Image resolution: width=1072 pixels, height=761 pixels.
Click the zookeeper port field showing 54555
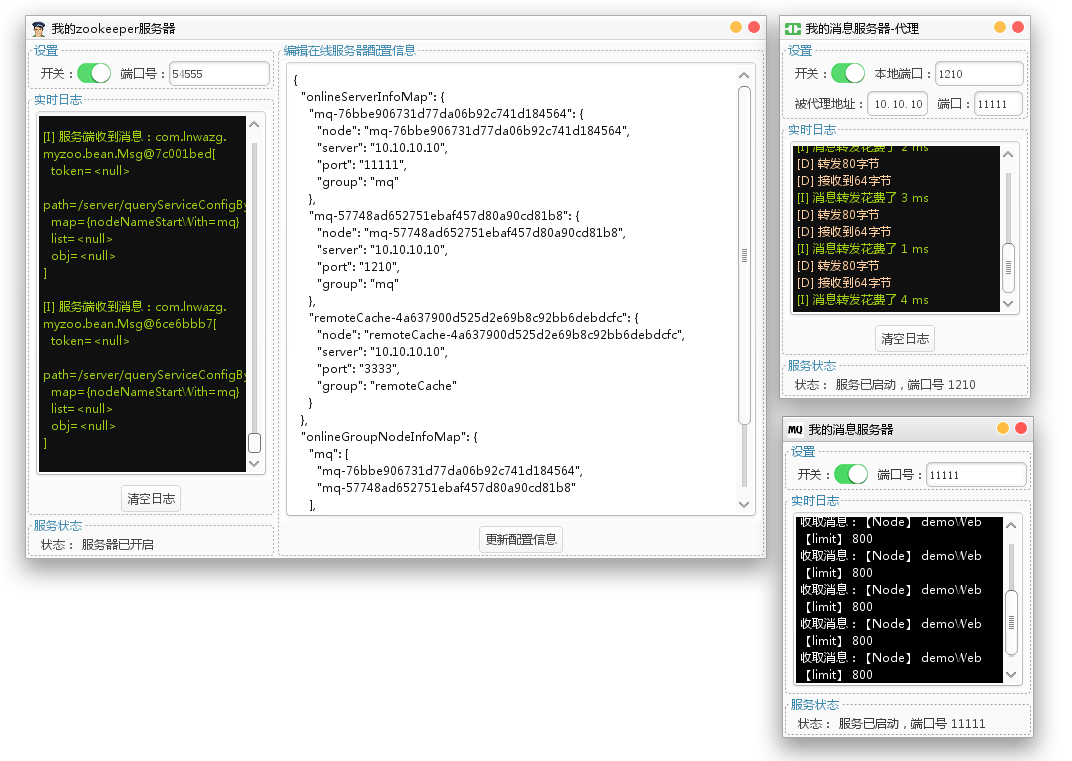219,74
